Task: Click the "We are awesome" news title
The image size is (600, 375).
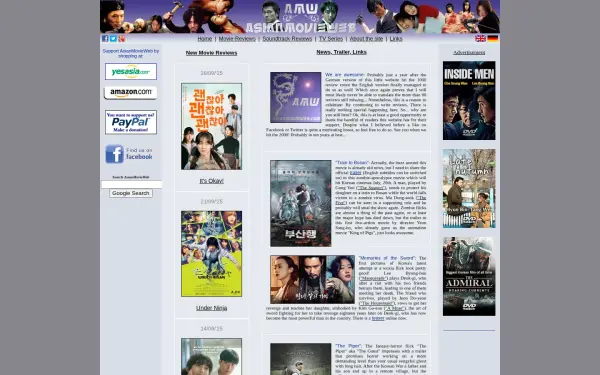Action: [x=345, y=75]
